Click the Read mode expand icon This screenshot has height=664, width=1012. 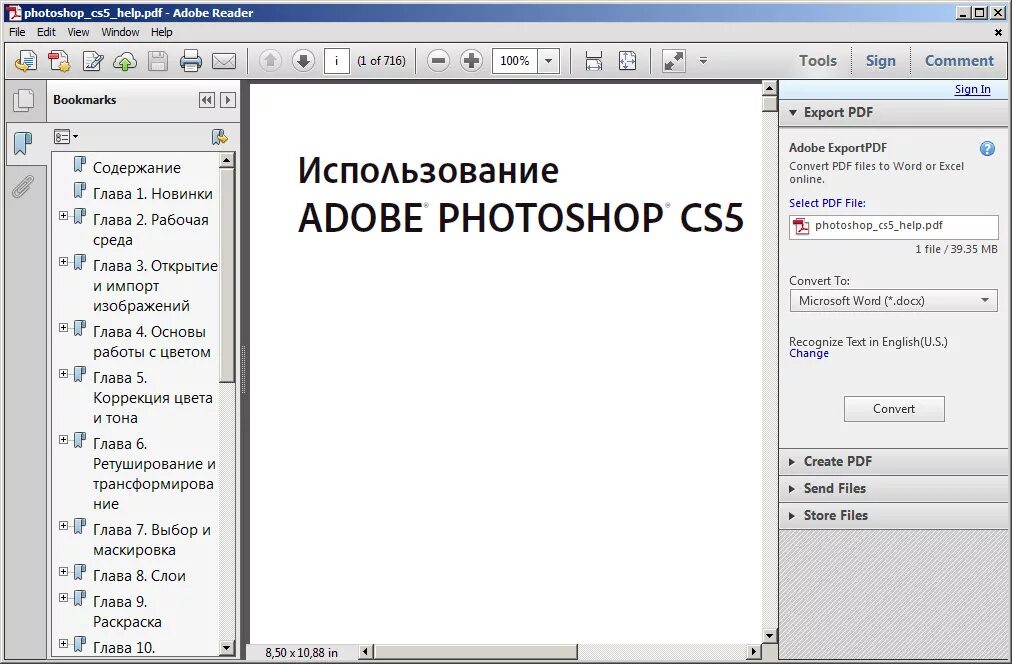click(x=674, y=61)
